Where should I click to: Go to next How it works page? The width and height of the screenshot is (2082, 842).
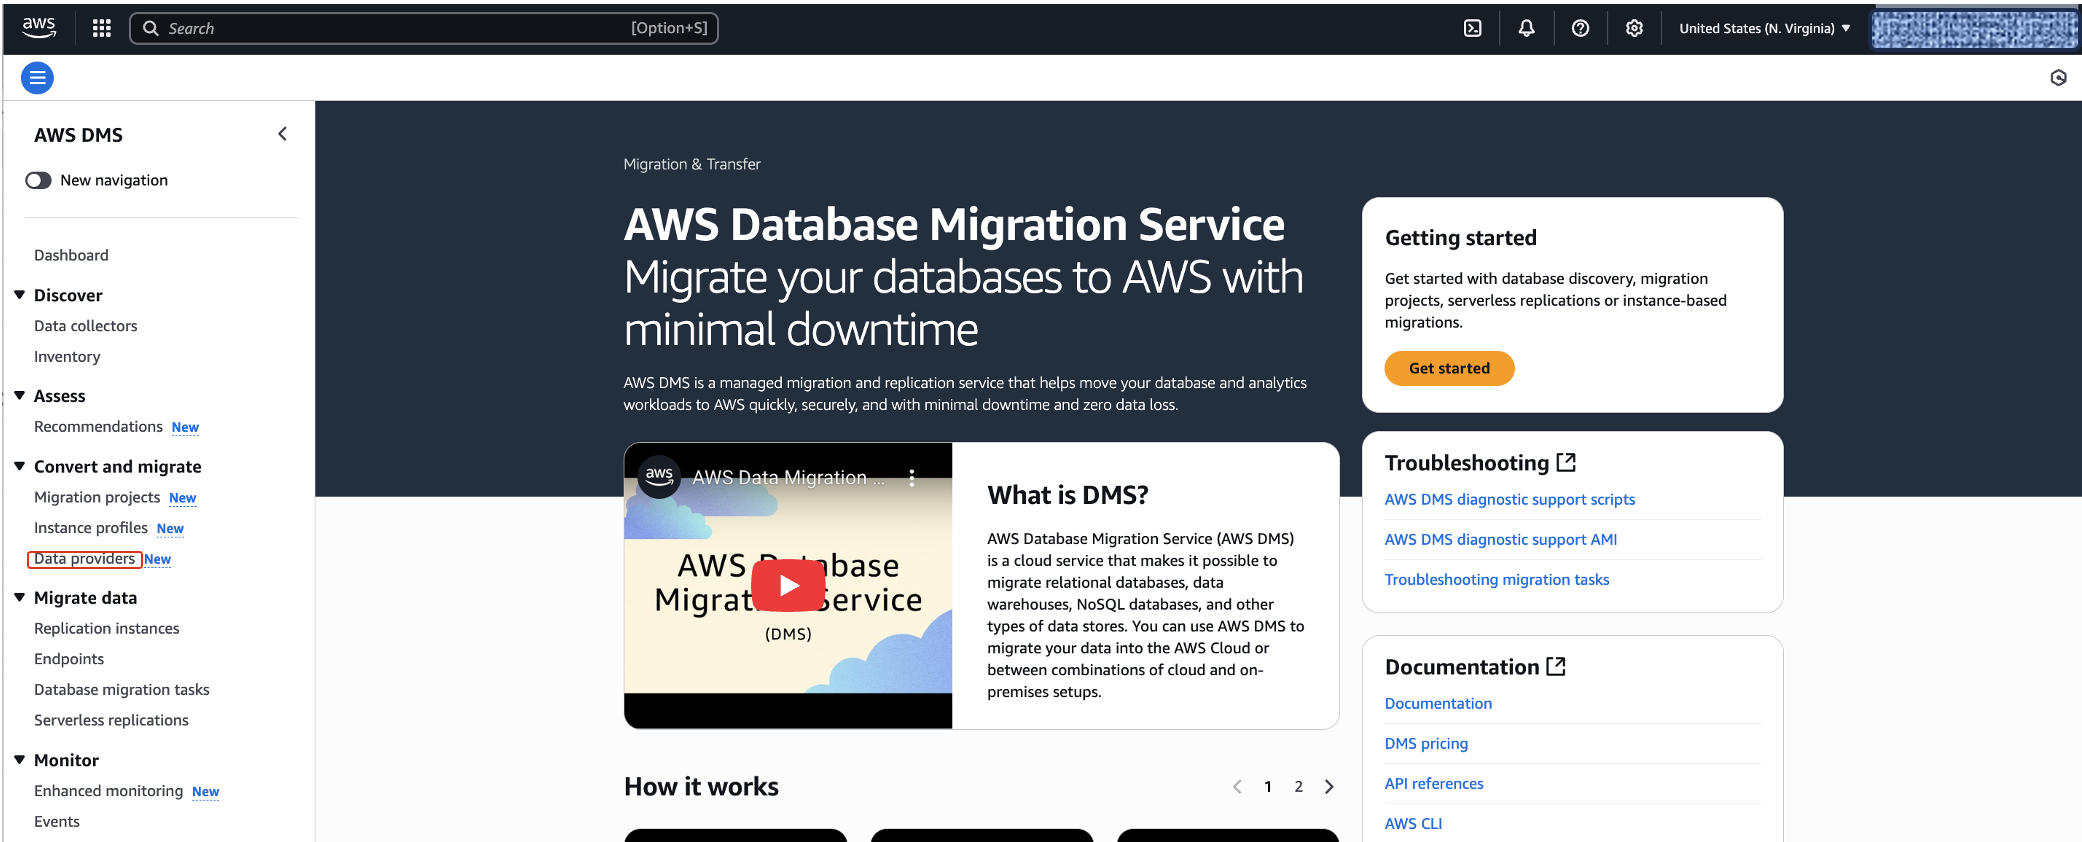click(x=1329, y=787)
